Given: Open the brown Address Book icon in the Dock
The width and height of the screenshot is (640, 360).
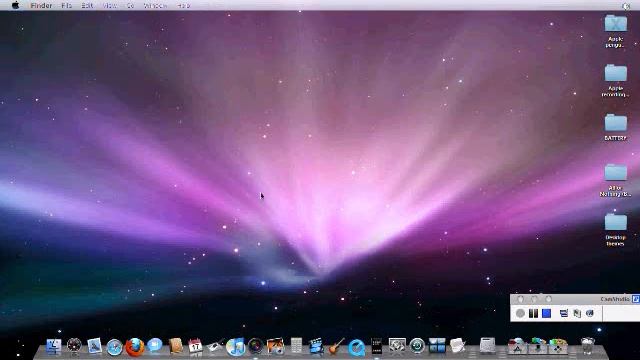Looking at the screenshot, I should coord(176,346).
